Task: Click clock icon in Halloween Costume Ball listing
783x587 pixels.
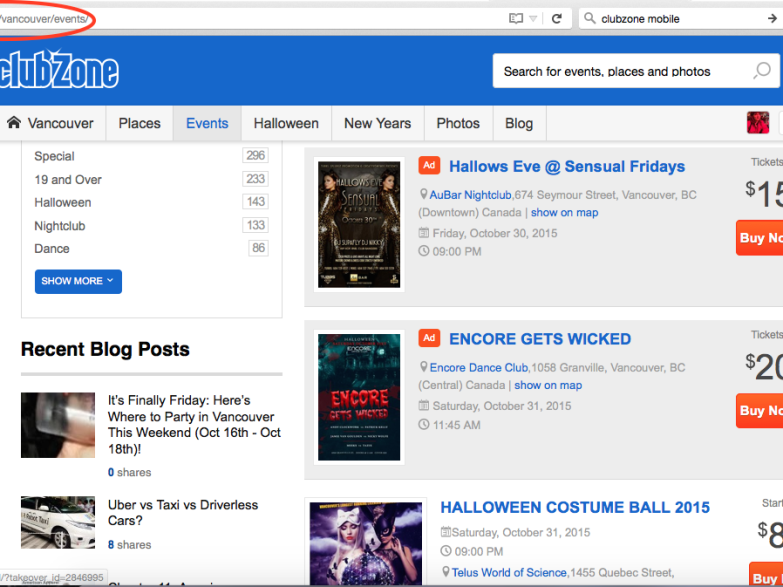Action: pyautogui.click(x=445, y=551)
